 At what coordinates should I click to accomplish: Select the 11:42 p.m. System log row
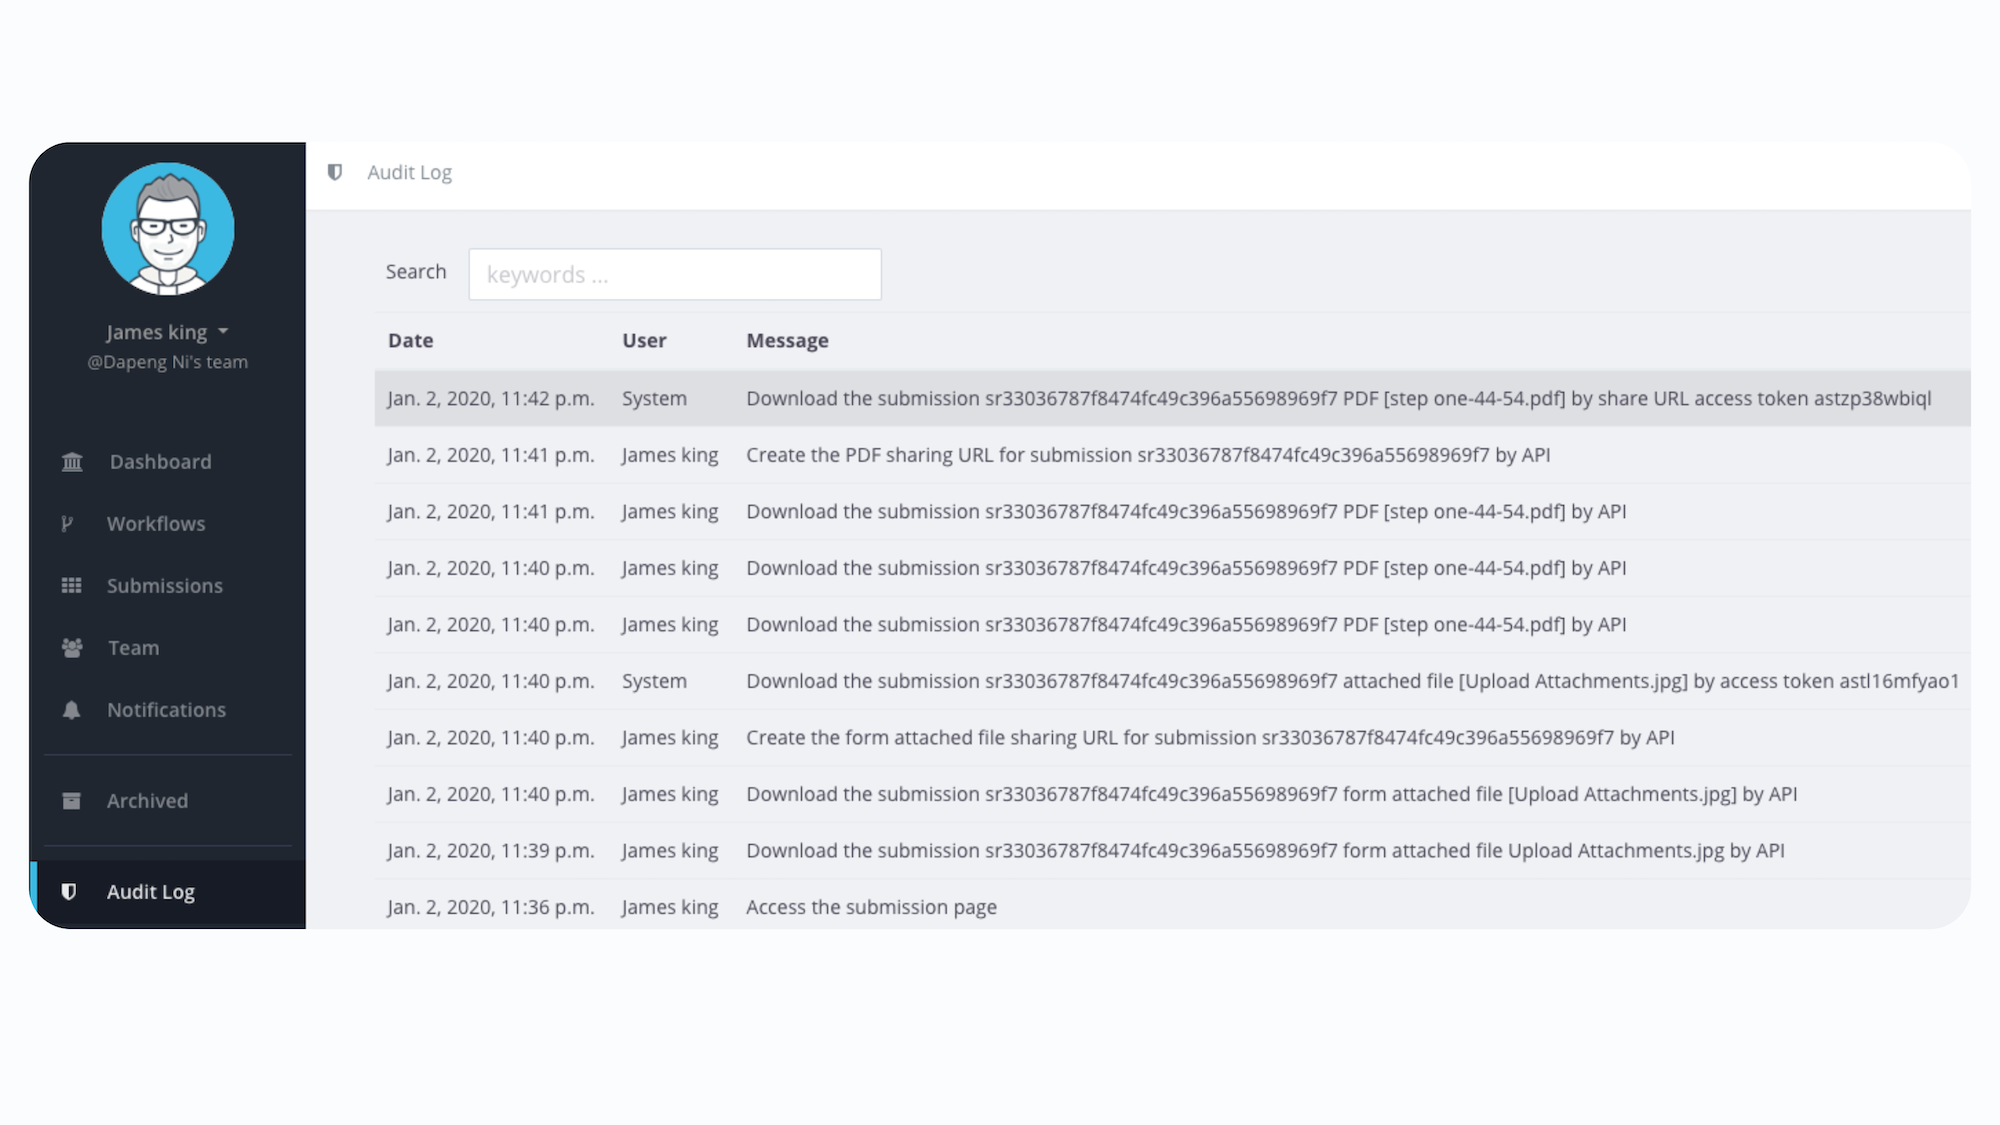[1170, 398]
